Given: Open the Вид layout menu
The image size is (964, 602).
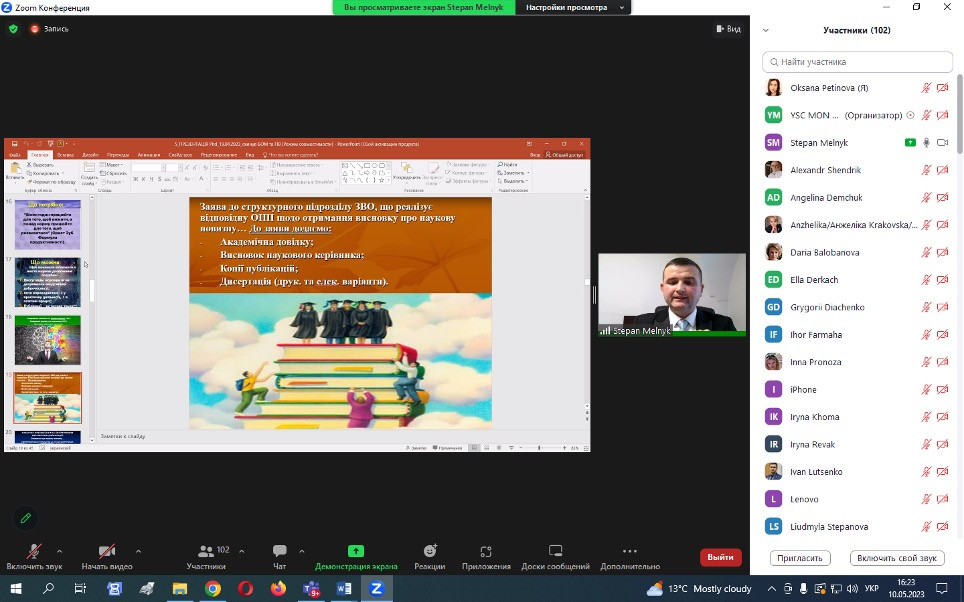Looking at the screenshot, I should click(x=729, y=29).
